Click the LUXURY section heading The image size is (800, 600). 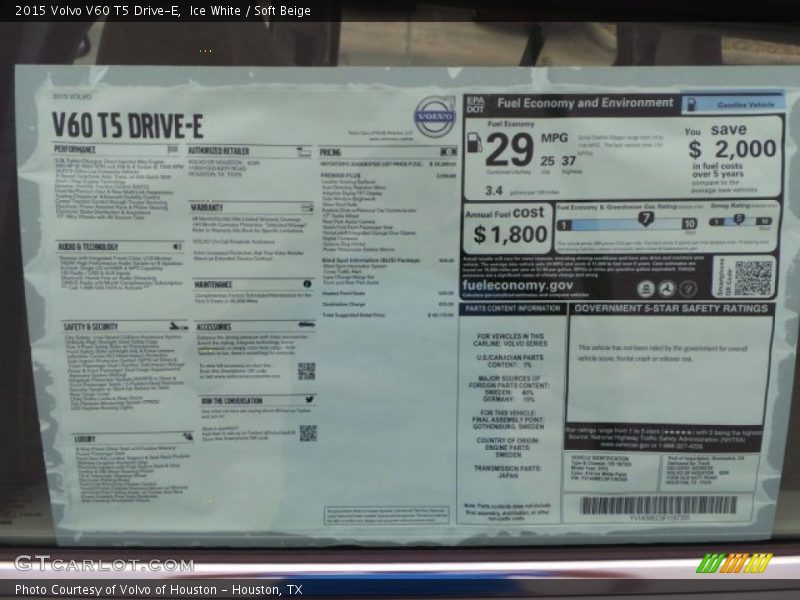click(85, 439)
